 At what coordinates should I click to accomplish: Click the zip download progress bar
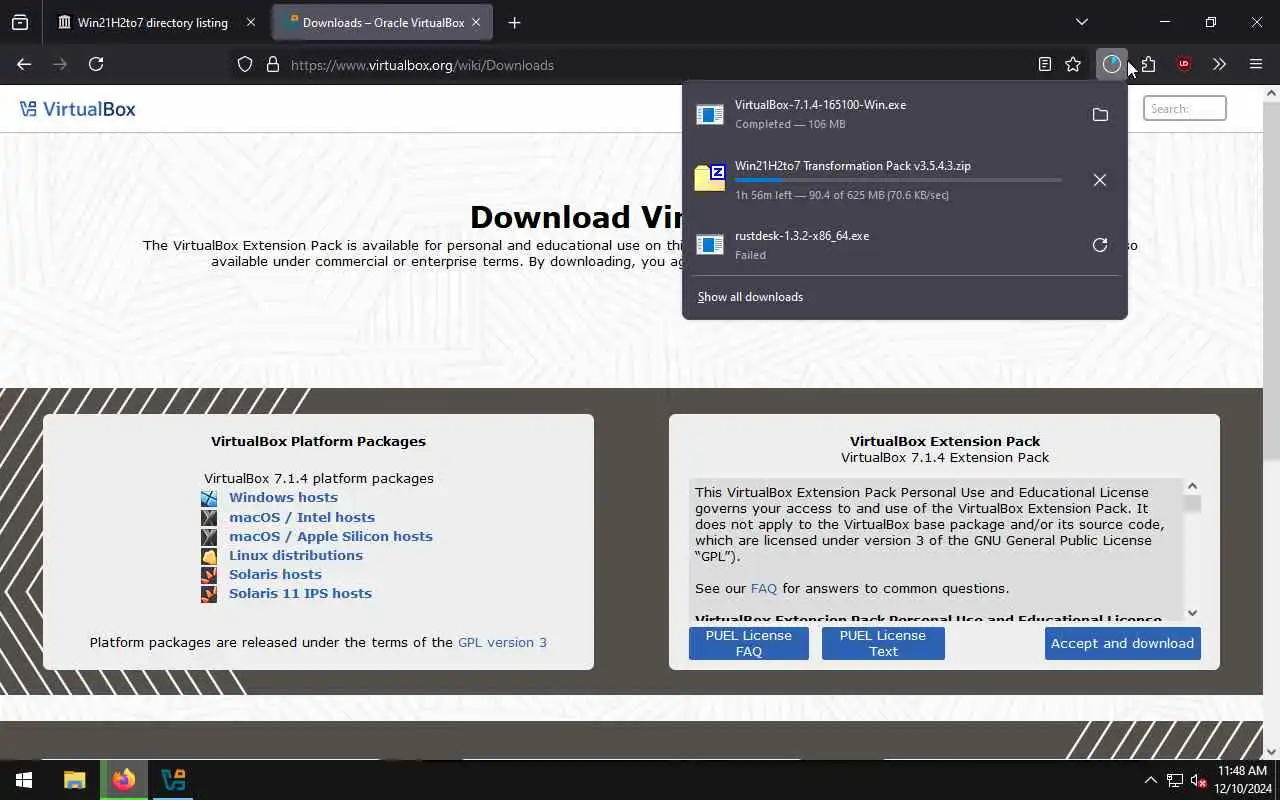(x=898, y=180)
